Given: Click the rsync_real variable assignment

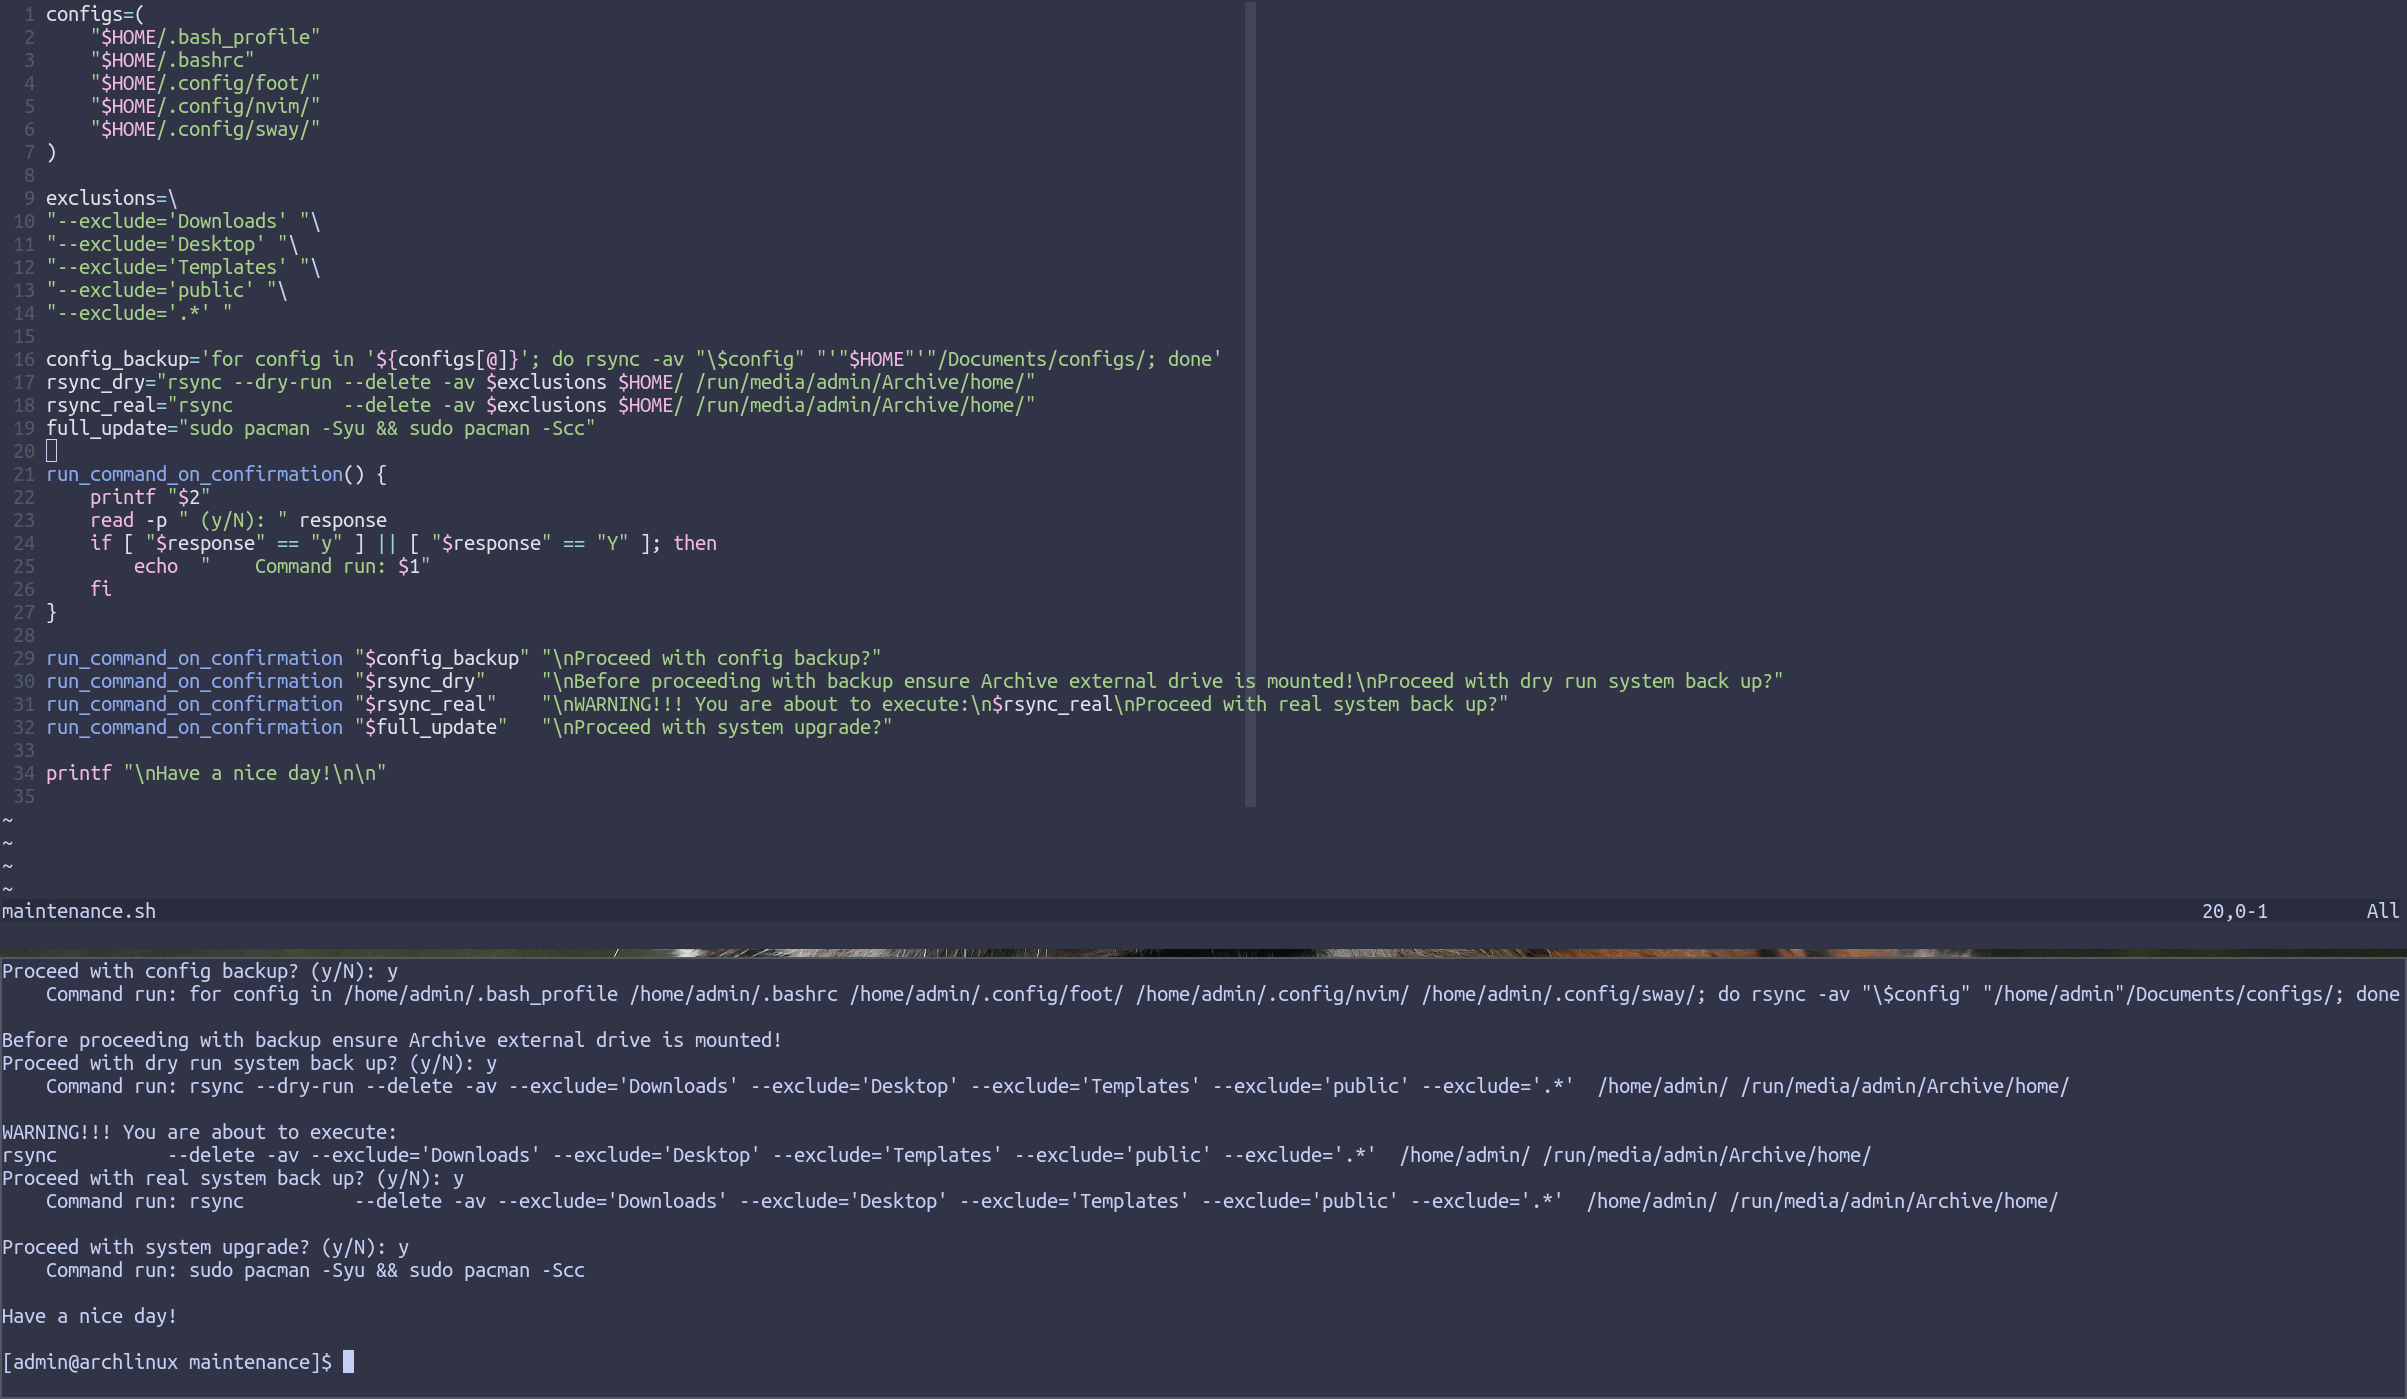Looking at the screenshot, I should pyautogui.click(x=541, y=405).
